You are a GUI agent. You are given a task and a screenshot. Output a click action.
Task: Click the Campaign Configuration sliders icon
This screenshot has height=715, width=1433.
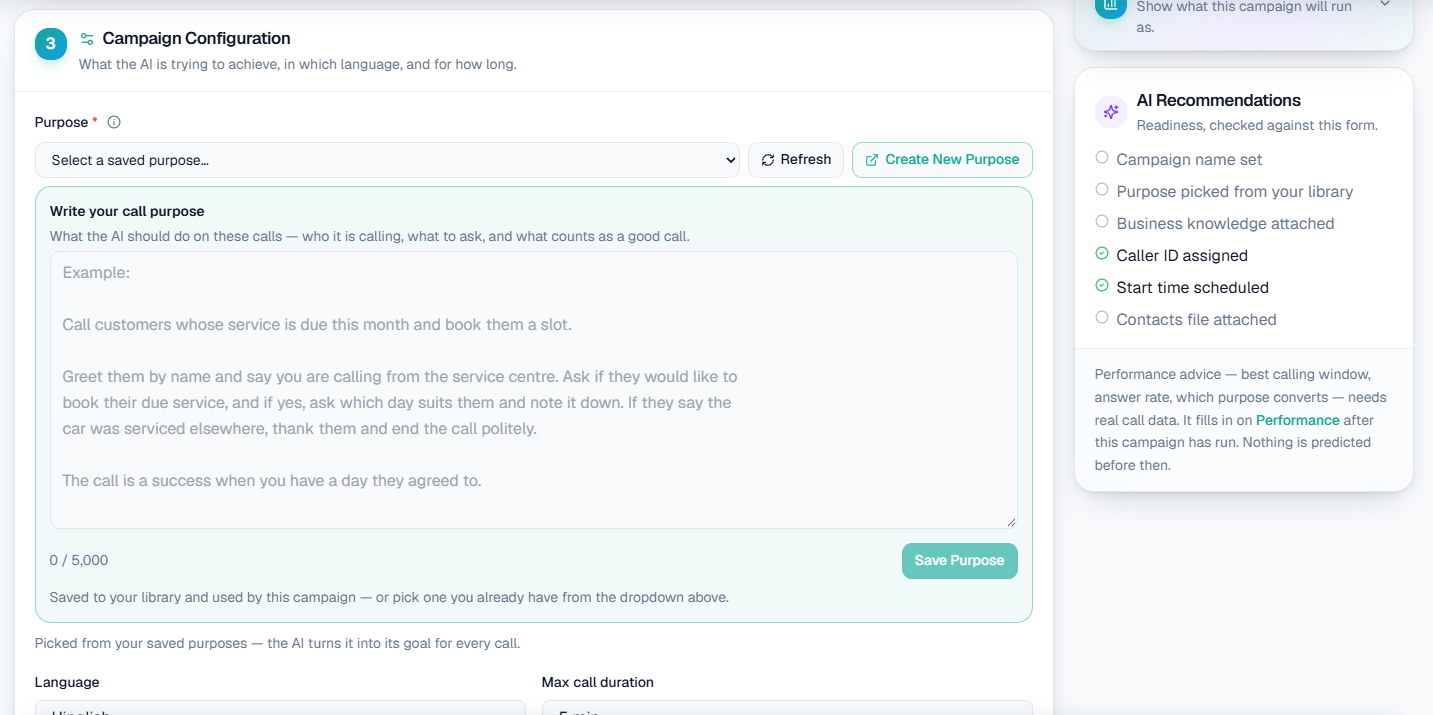pyautogui.click(x=87, y=39)
